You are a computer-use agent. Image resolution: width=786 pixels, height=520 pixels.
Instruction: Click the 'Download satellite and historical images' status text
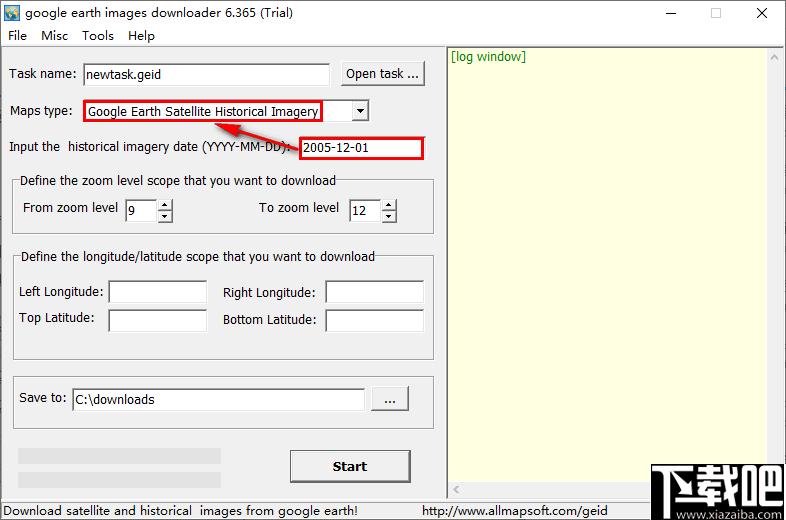180,511
